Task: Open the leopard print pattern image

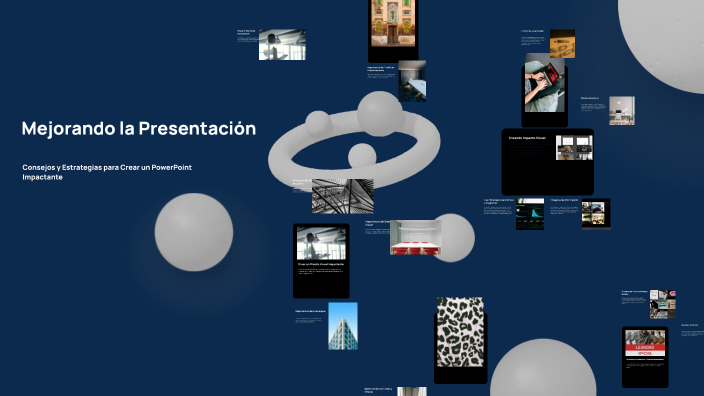Action: tap(460, 332)
